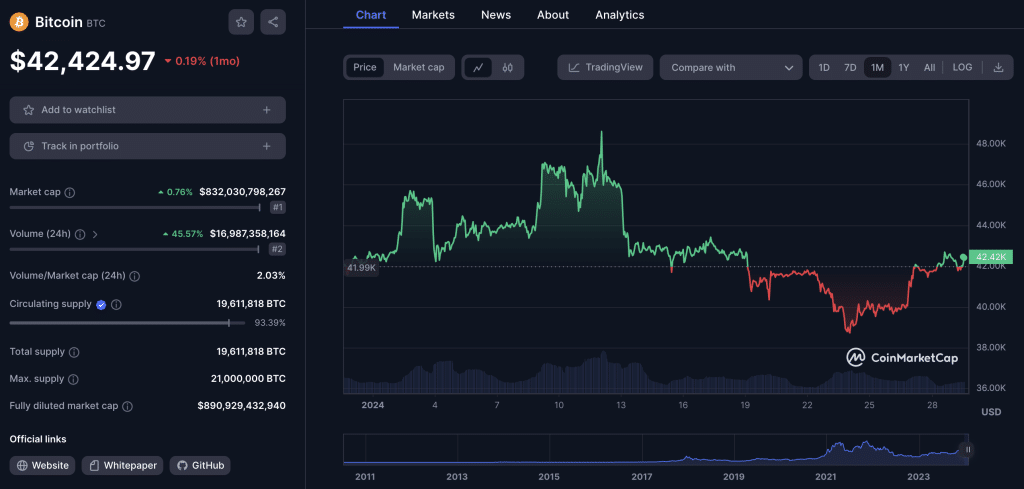Image resolution: width=1024 pixels, height=489 pixels.
Task: Expand the Volume (24h) chevron arrow
Action: [95, 234]
